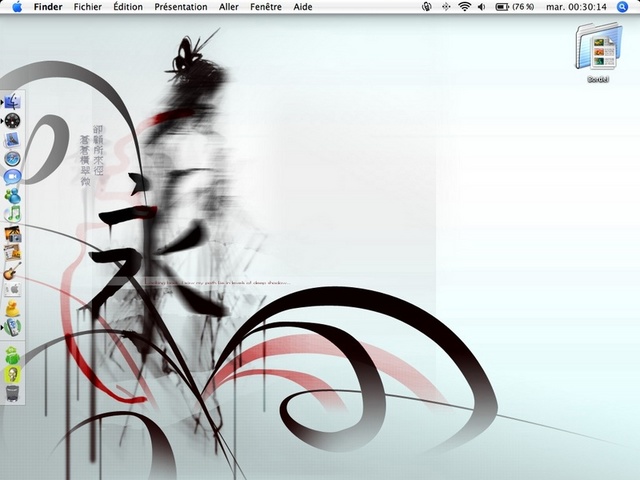
Task: Open iChat video bubble icon
Action: point(13,177)
